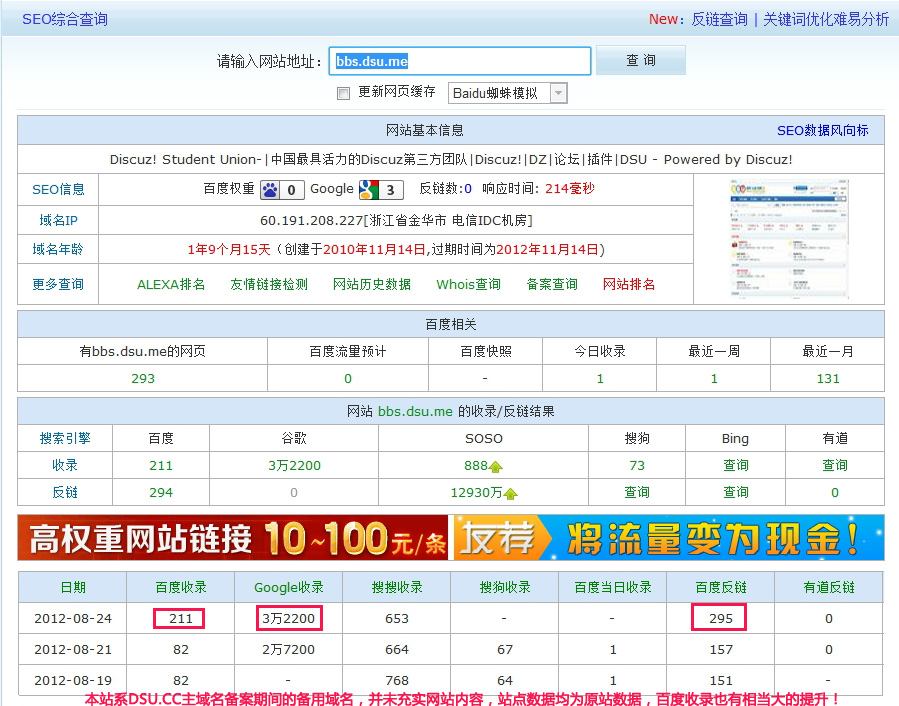Click the 查询 search button
Image resolution: width=899 pixels, height=706 pixels.
(x=640, y=60)
